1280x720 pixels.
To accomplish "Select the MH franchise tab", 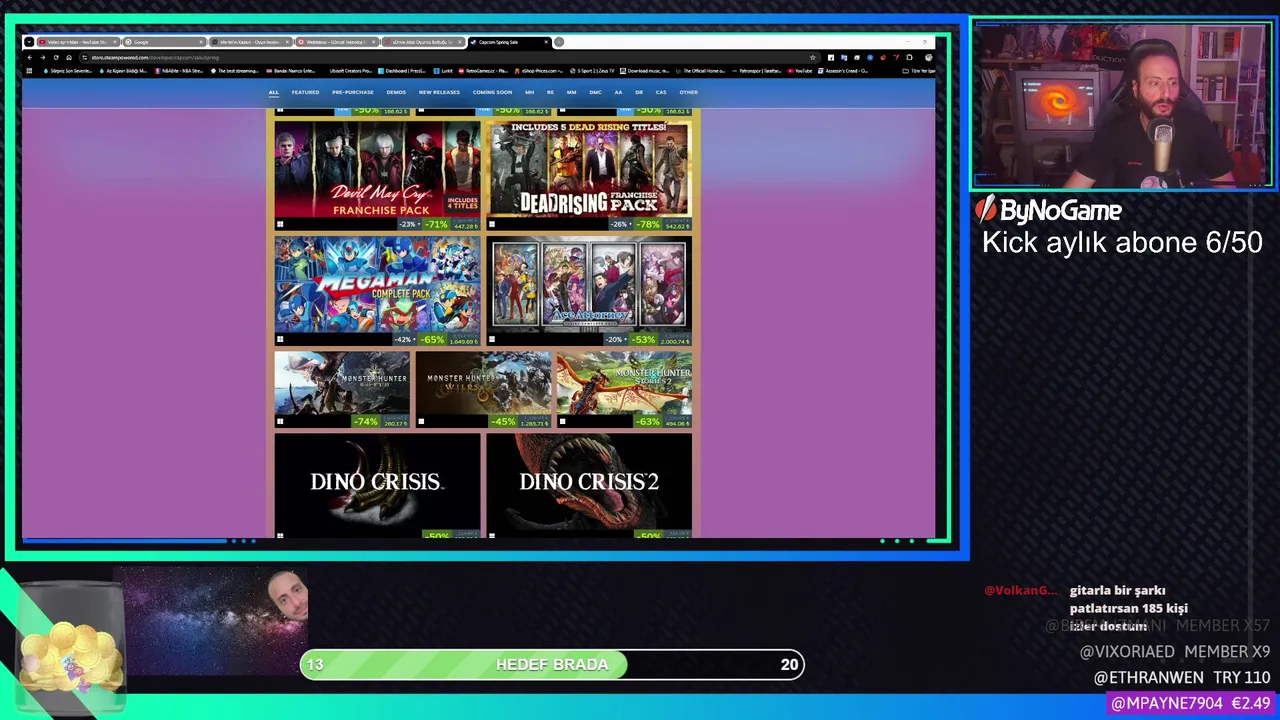I will coord(530,92).
